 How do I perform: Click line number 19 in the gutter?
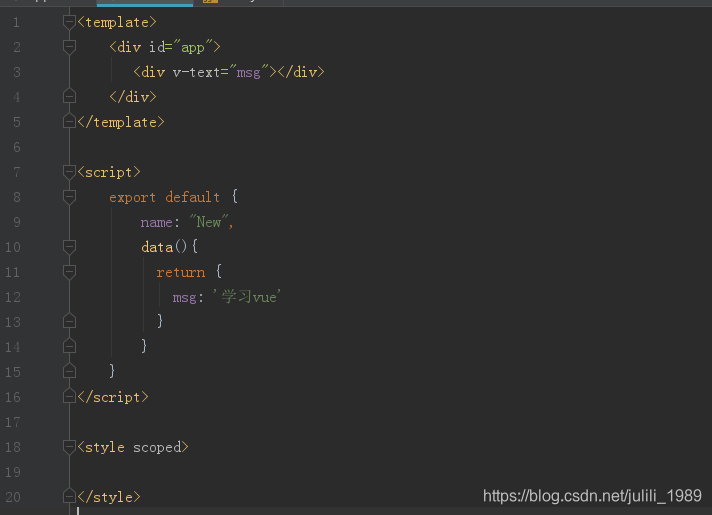[x=13, y=472]
